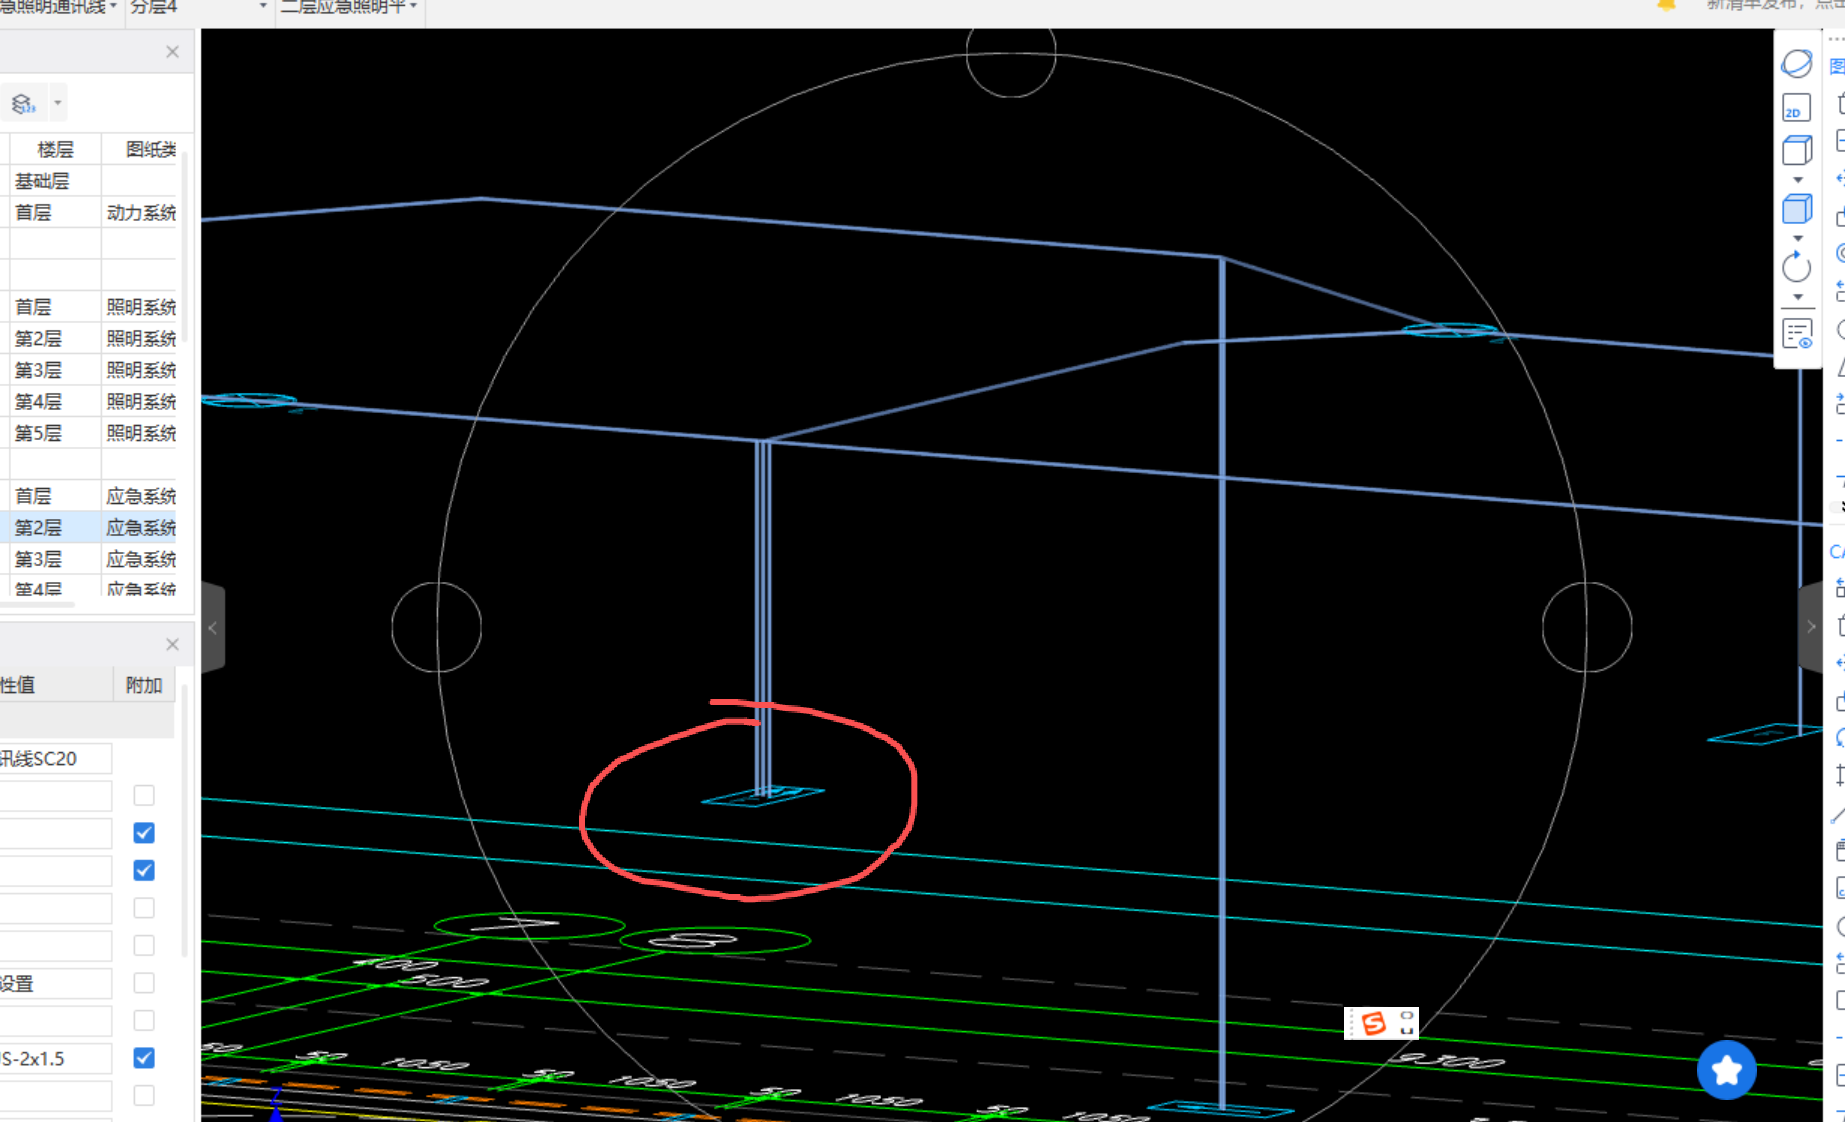
Task: Click the floor layers icon in drawing panel
Action: click(x=24, y=103)
